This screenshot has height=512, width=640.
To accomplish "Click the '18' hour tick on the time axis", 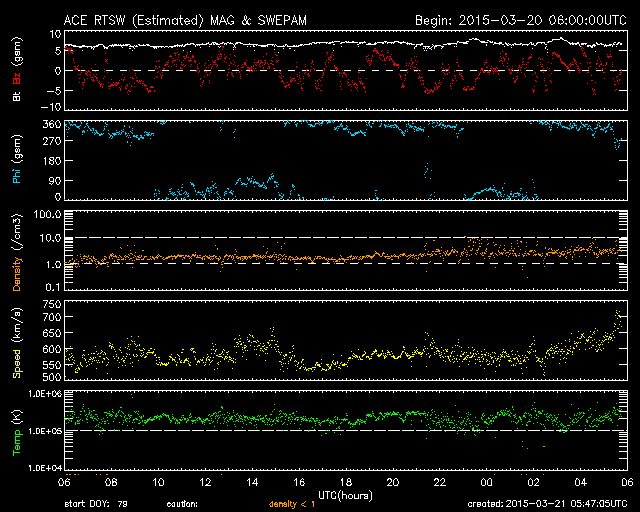I will pos(345,482).
